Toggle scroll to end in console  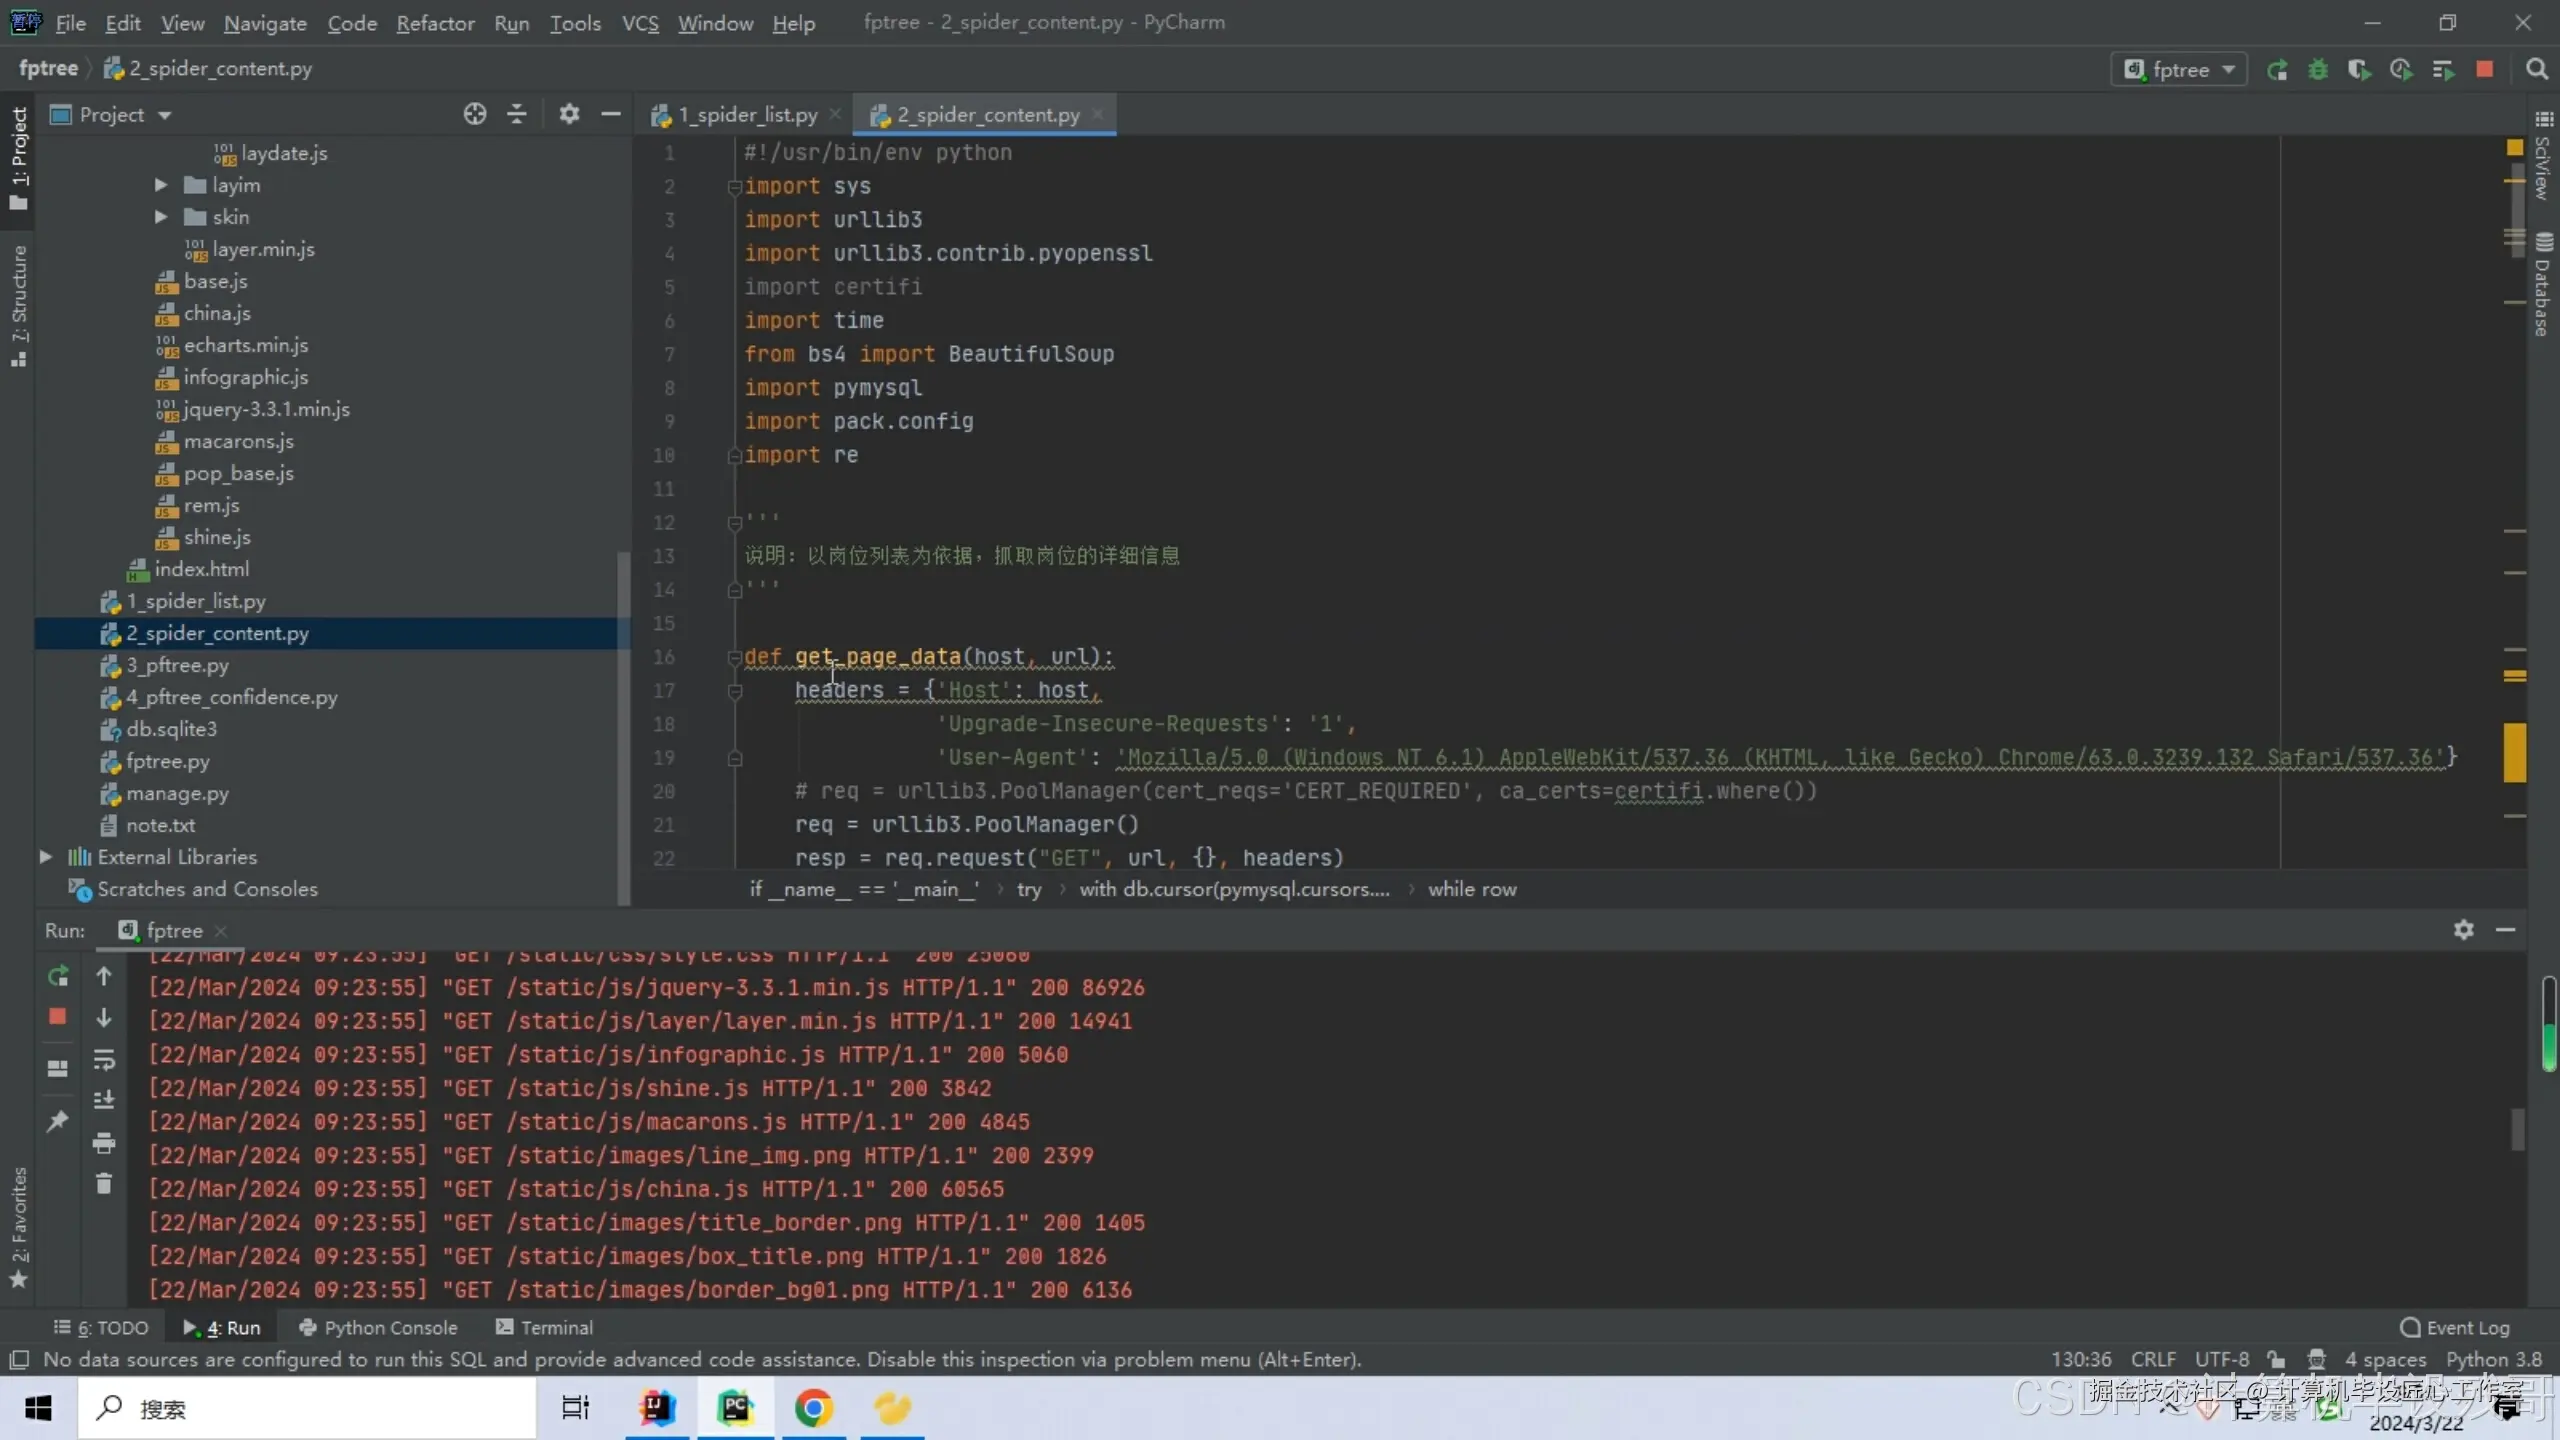104,1100
